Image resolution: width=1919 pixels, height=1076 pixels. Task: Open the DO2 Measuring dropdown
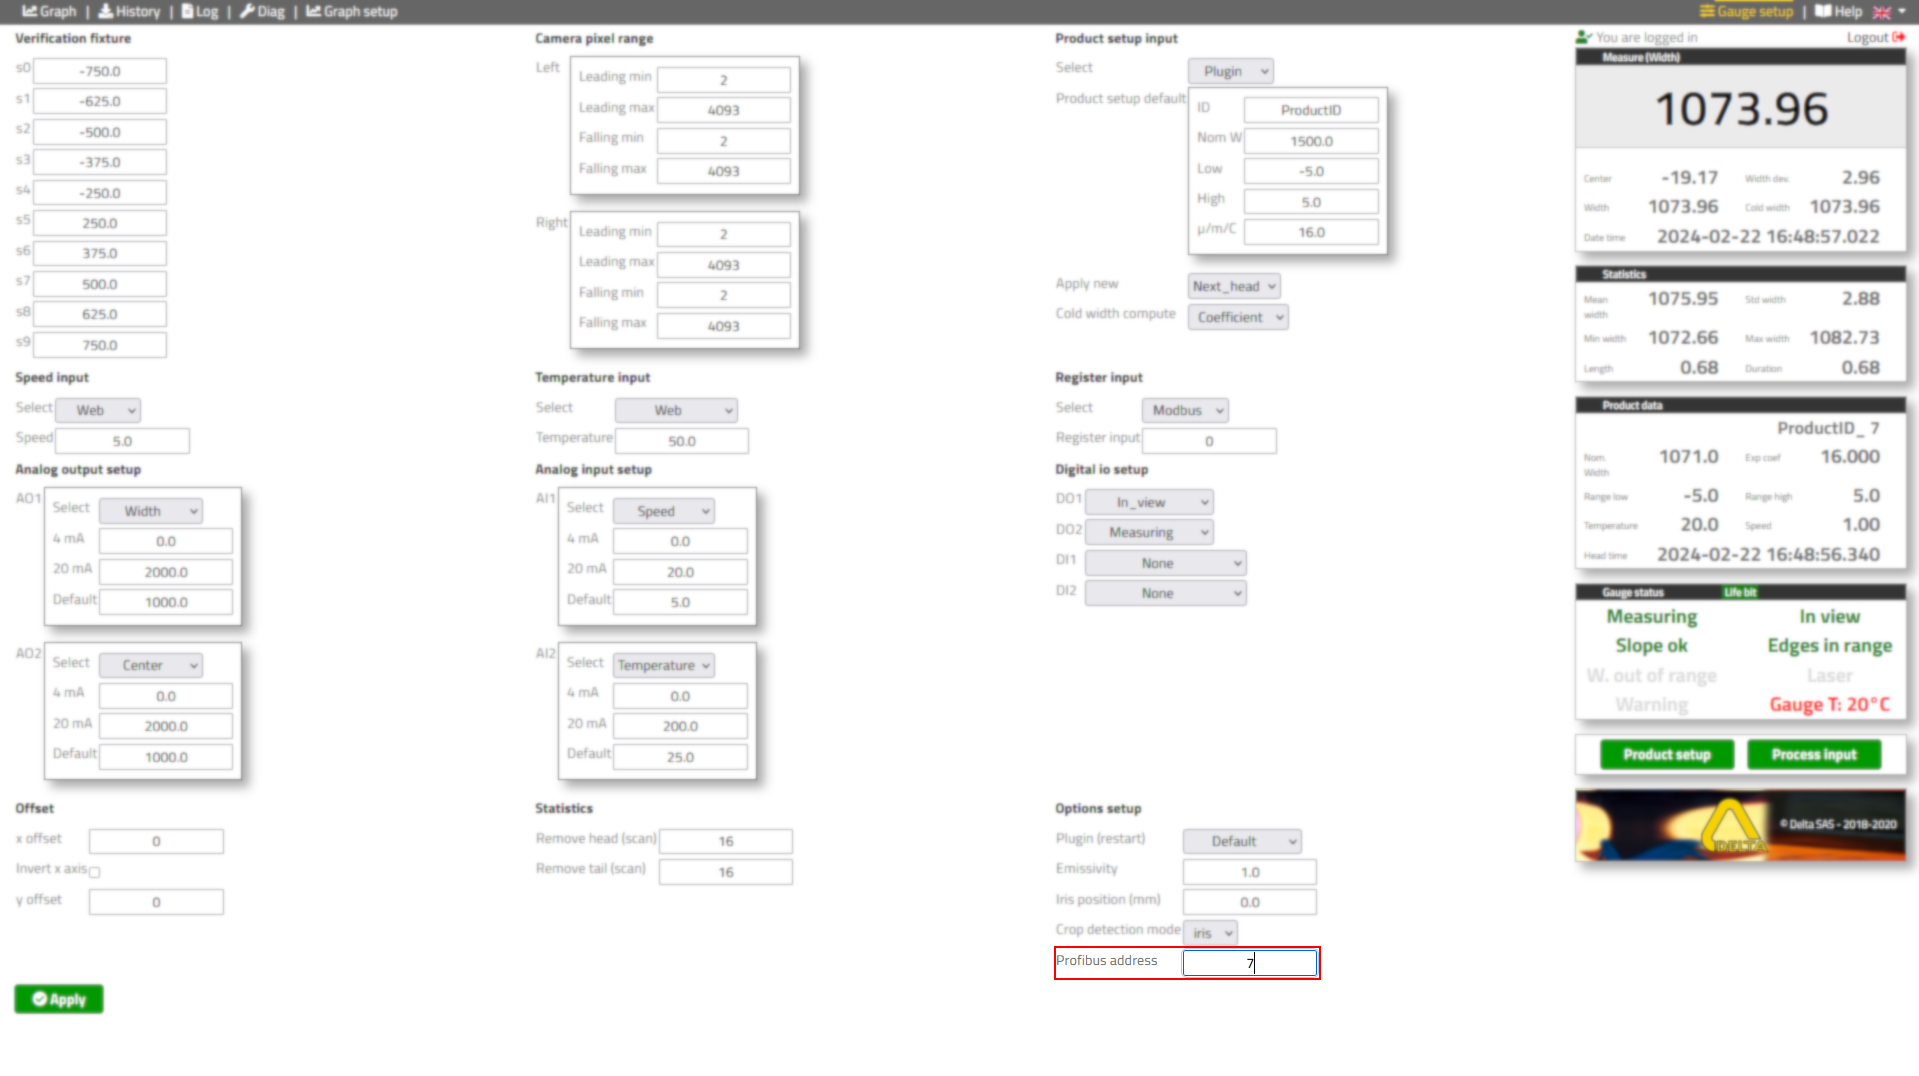(1149, 532)
